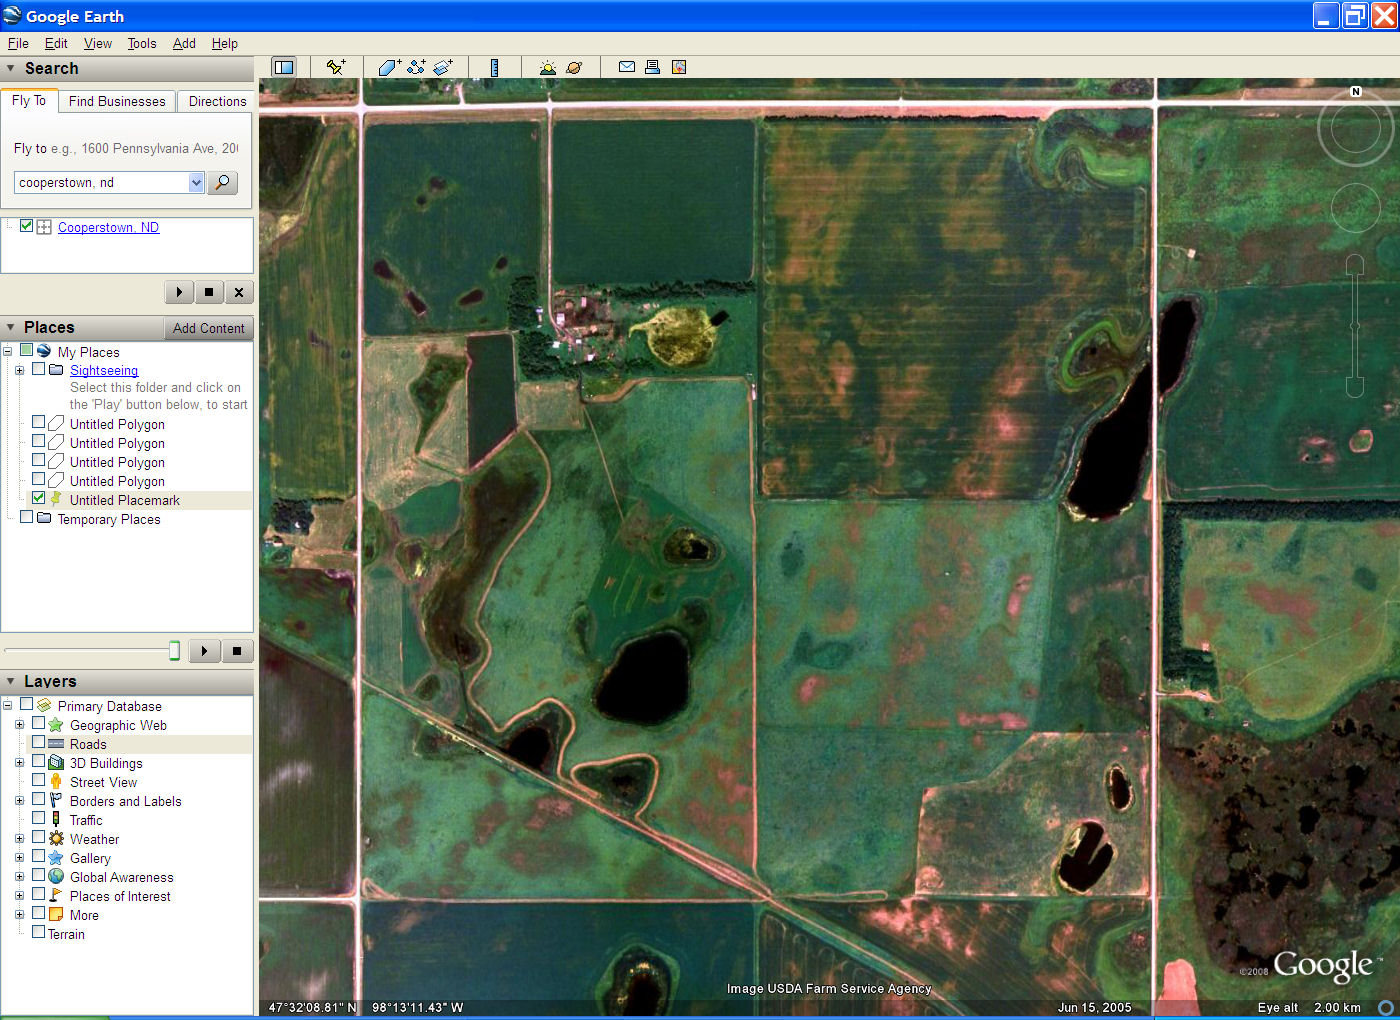Toggle the sunlight display icon
This screenshot has width=1400, height=1020.
(547, 67)
